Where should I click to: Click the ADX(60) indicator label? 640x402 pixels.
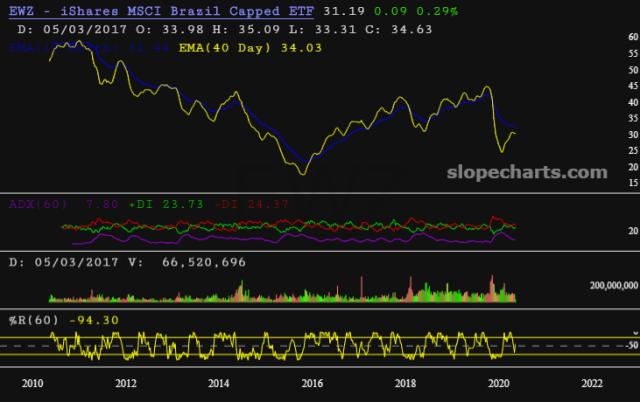(38, 203)
